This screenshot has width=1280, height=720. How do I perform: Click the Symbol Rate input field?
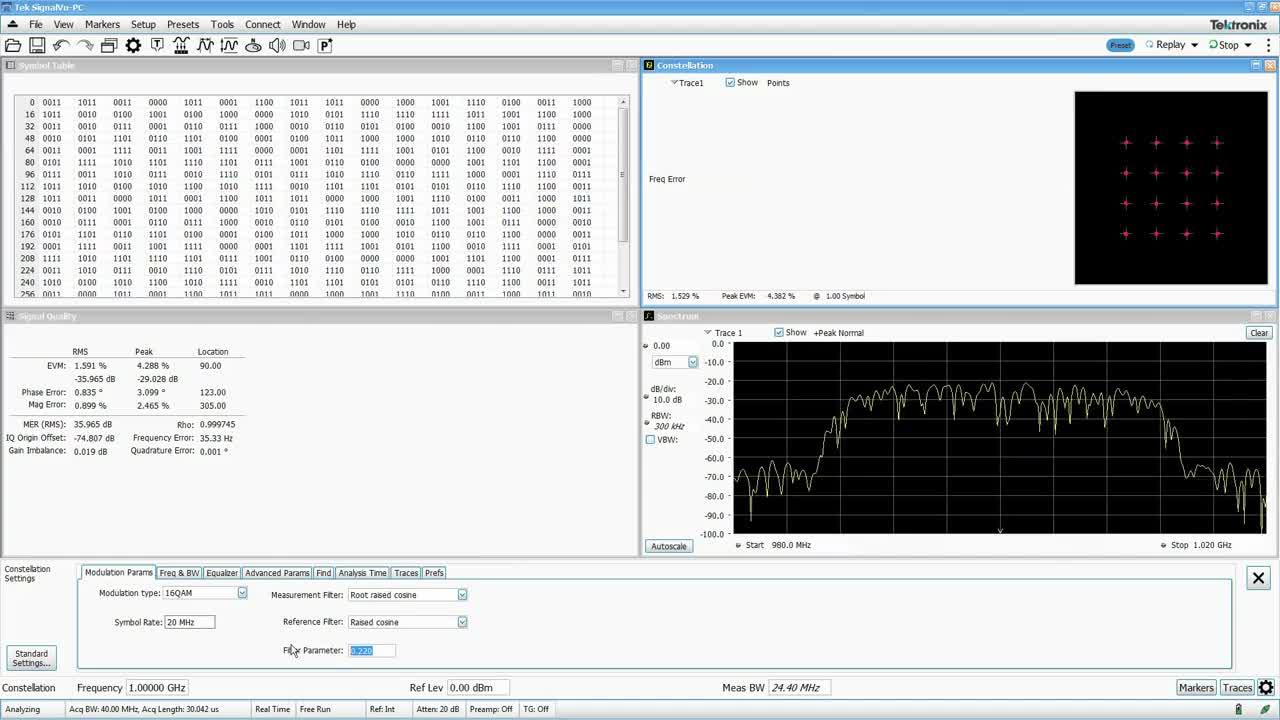(189, 621)
